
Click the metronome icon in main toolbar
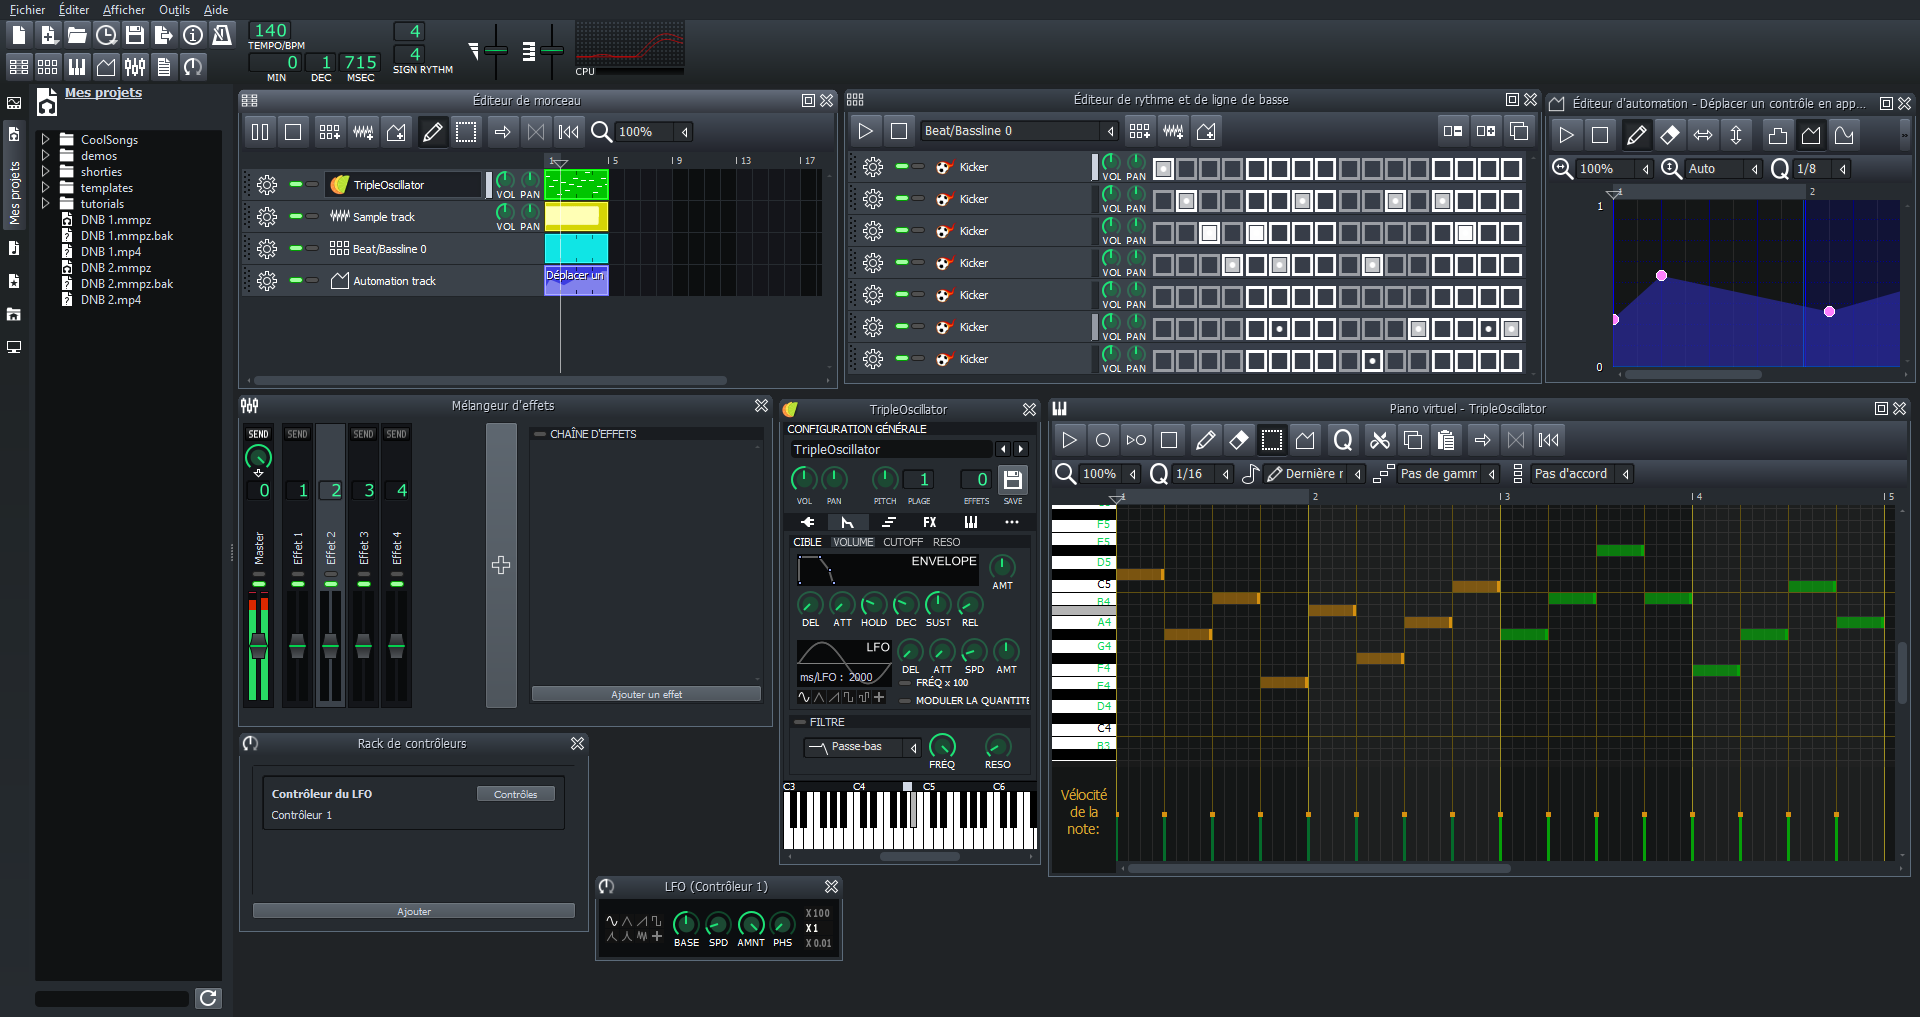222,35
